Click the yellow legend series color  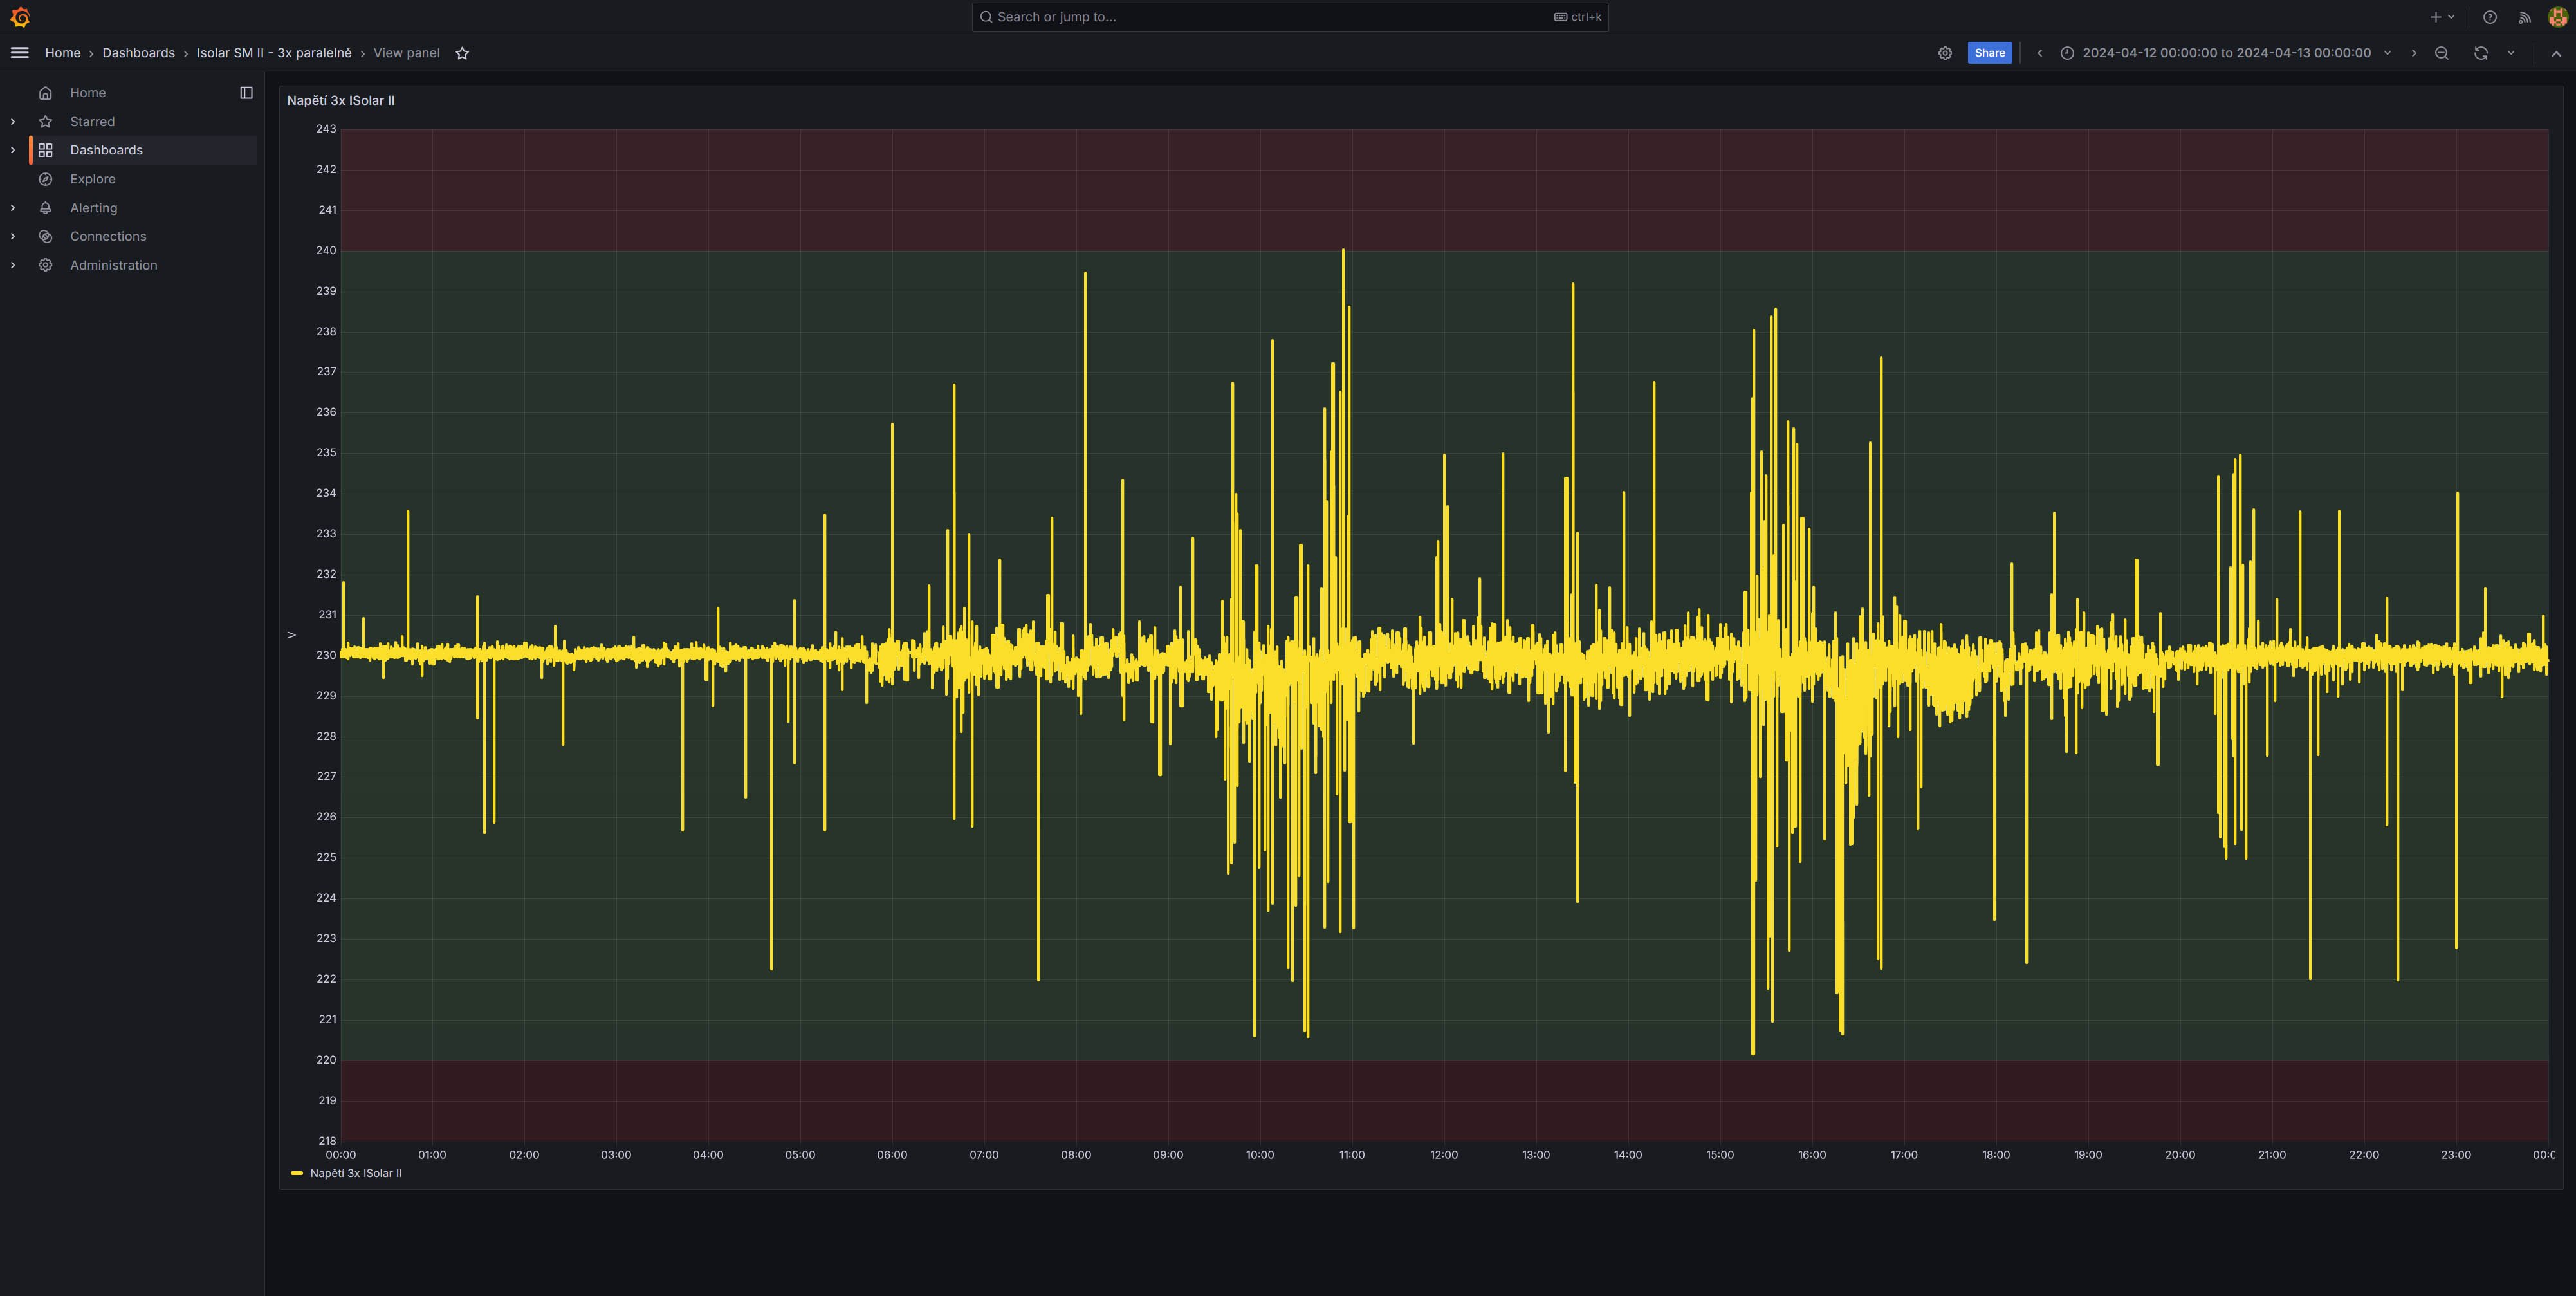coord(296,1173)
